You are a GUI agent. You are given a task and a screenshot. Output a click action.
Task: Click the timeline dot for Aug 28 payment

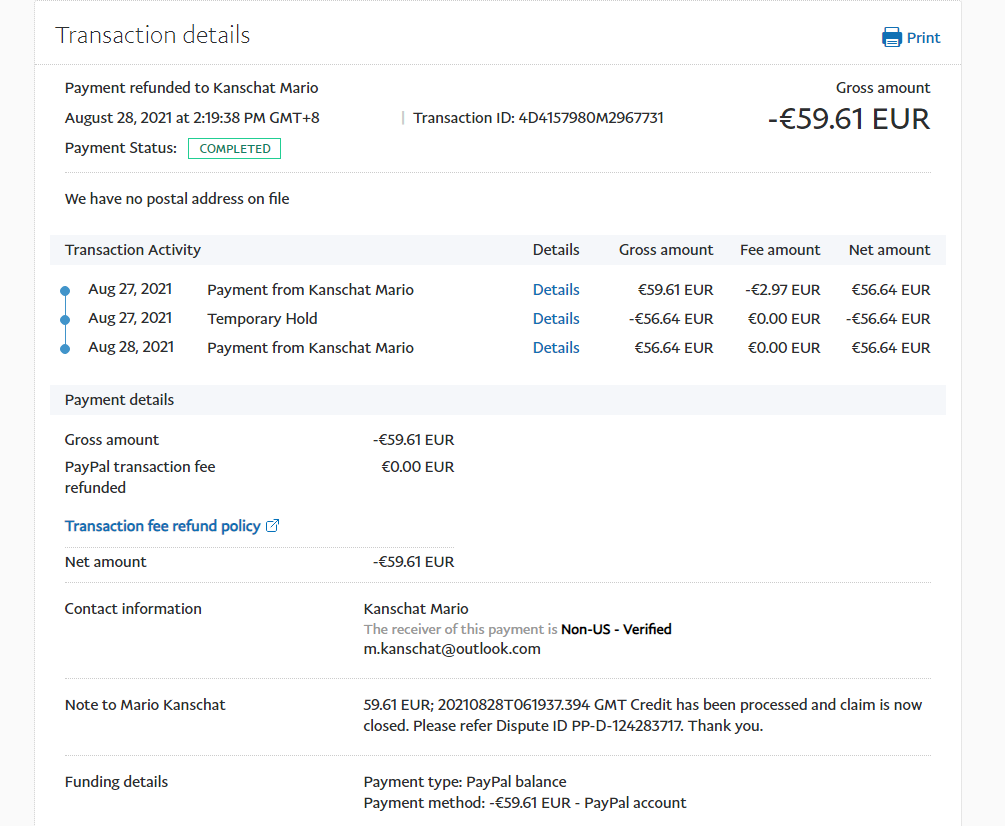[65, 349]
